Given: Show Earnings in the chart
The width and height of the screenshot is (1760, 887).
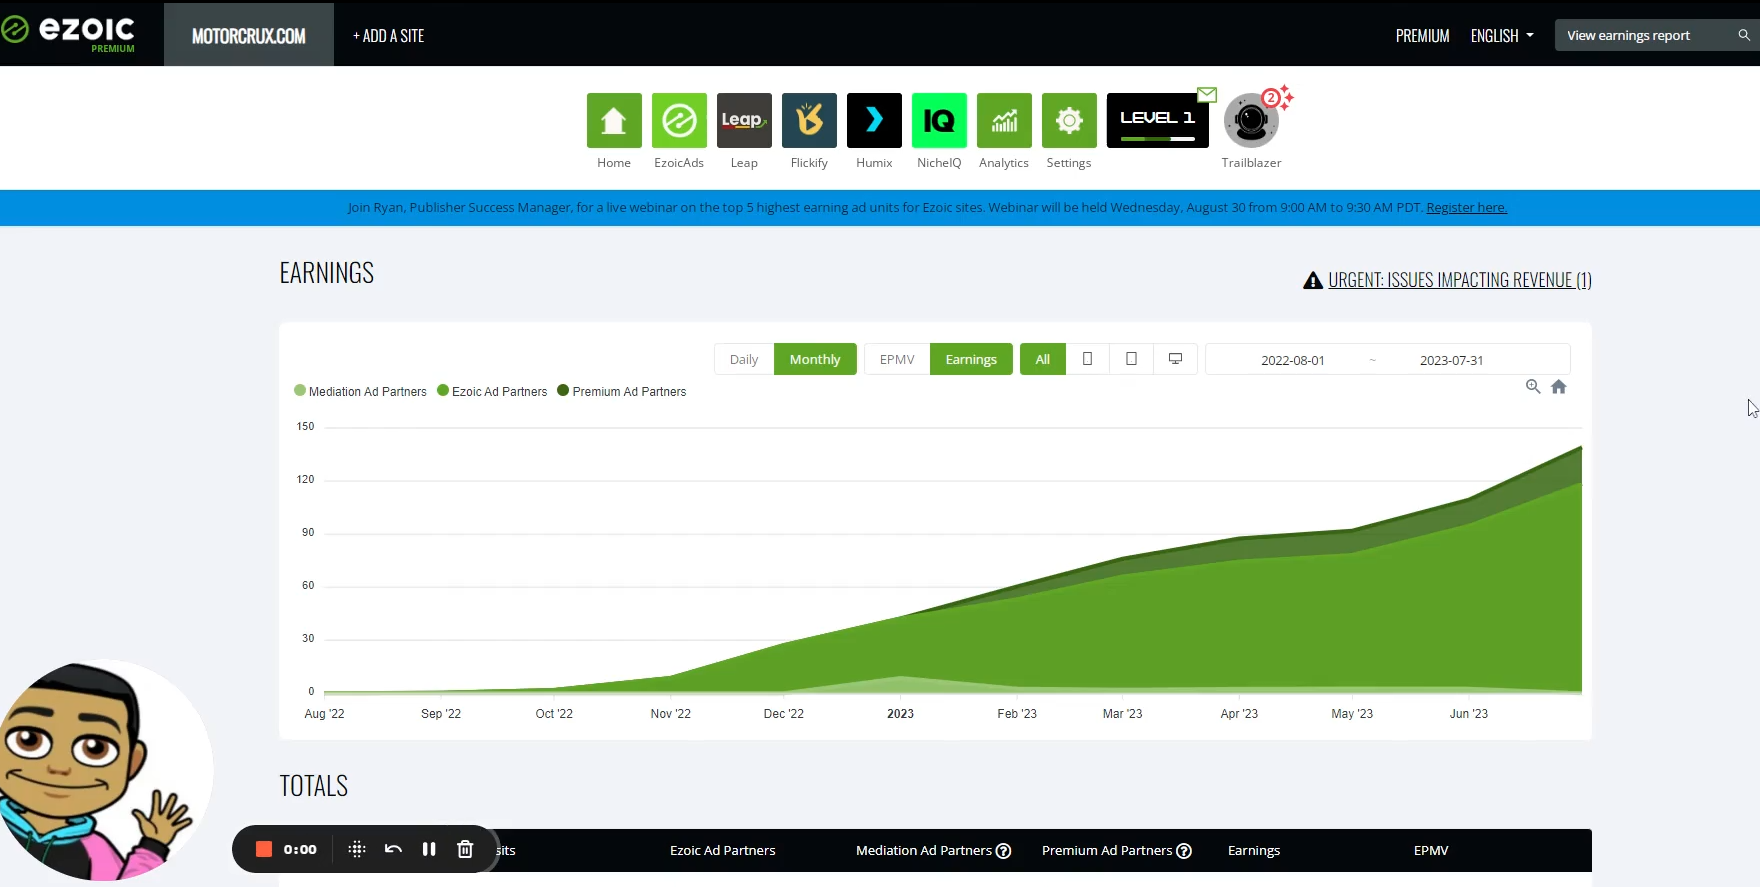Looking at the screenshot, I should pos(971,359).
